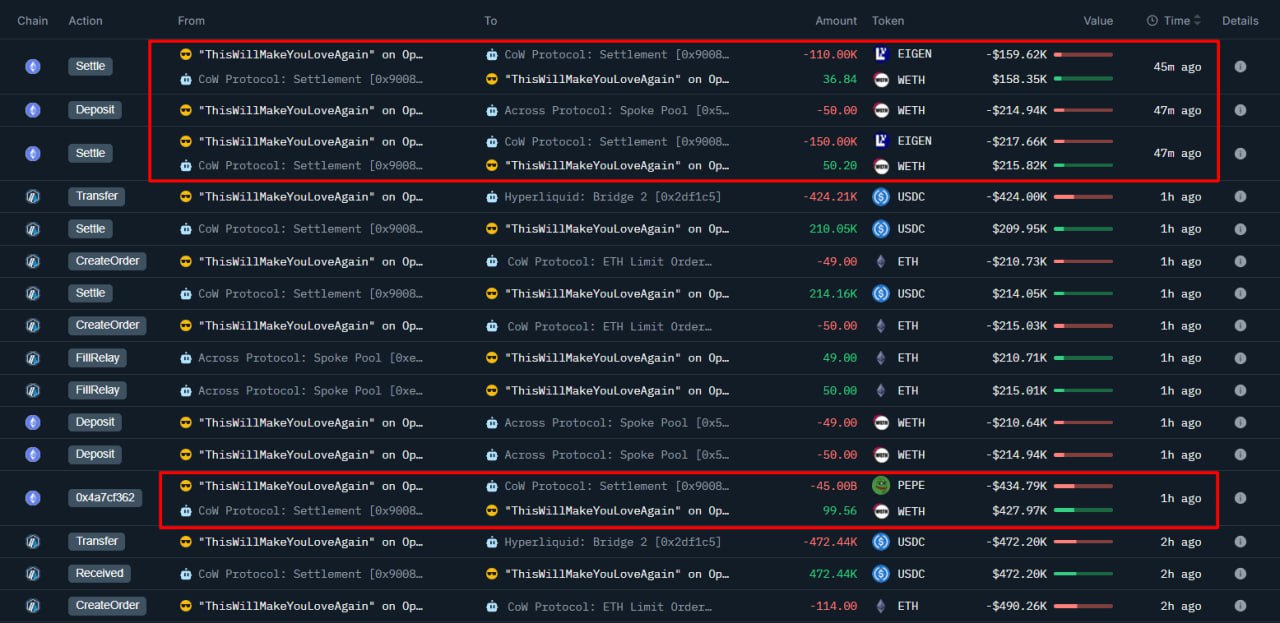Click Hyperliquid Bridge 2 robot icon in -424.21K row
Screen dimensions: 1280x623
492,197
